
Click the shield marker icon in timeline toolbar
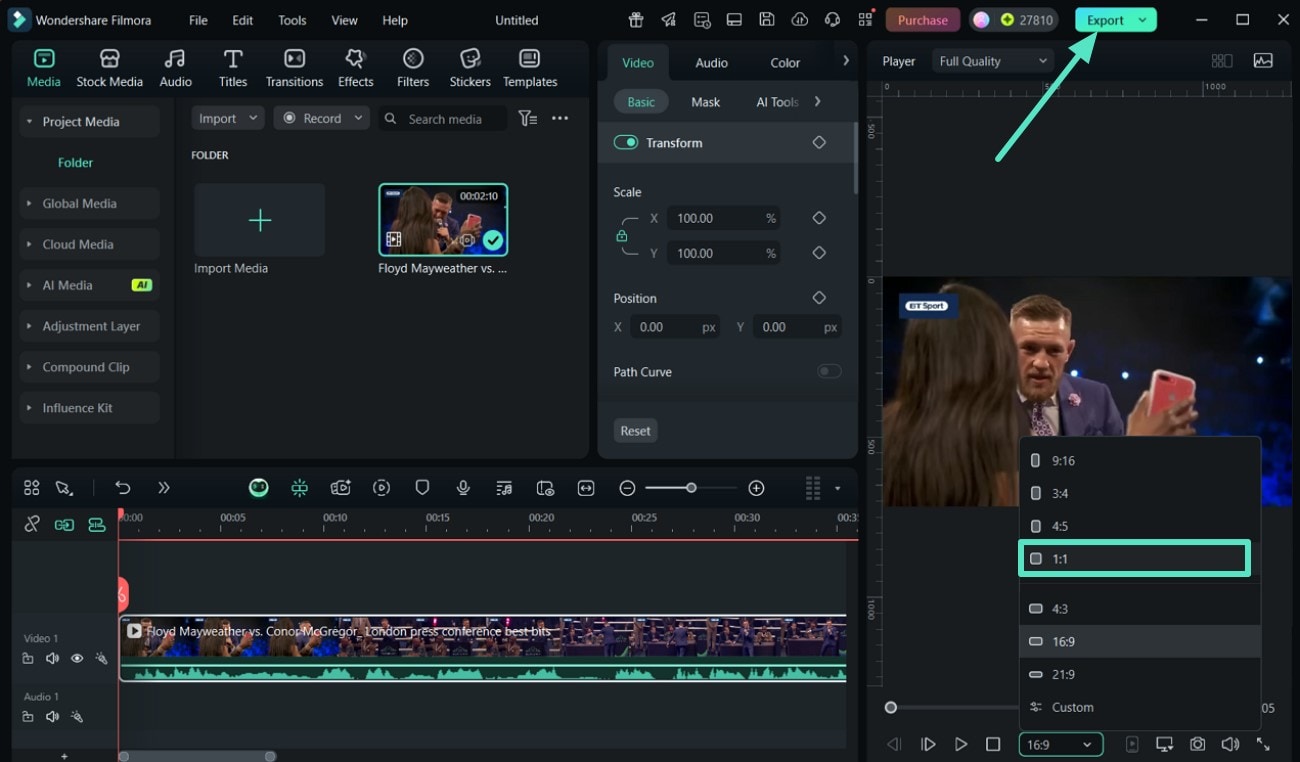pyautogui.click(x=422, y=488)
